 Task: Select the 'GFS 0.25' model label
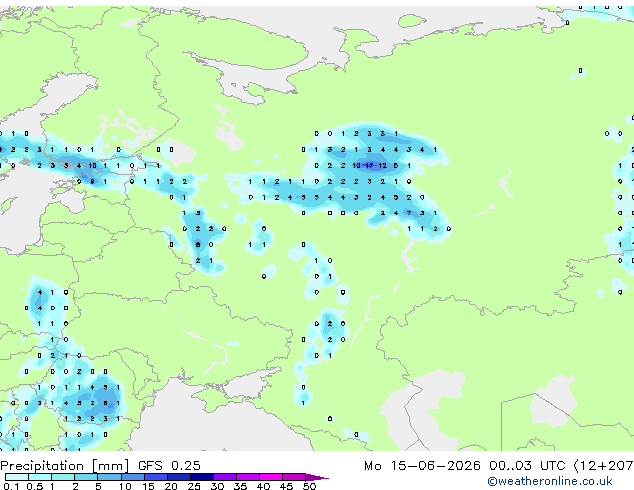point(169,466)
